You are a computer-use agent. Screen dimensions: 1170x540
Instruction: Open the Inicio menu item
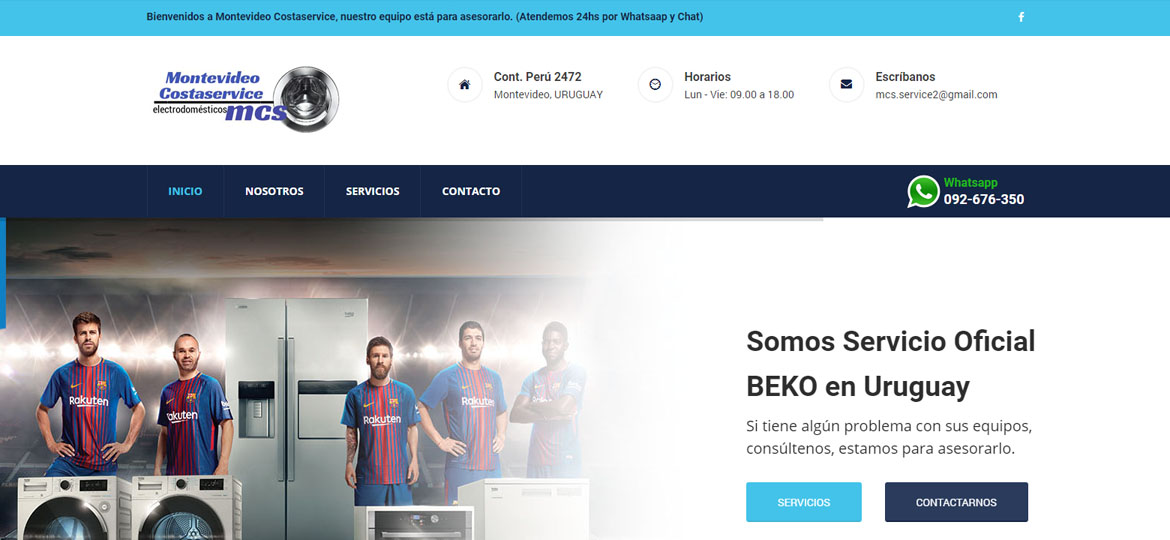point(185,191)
